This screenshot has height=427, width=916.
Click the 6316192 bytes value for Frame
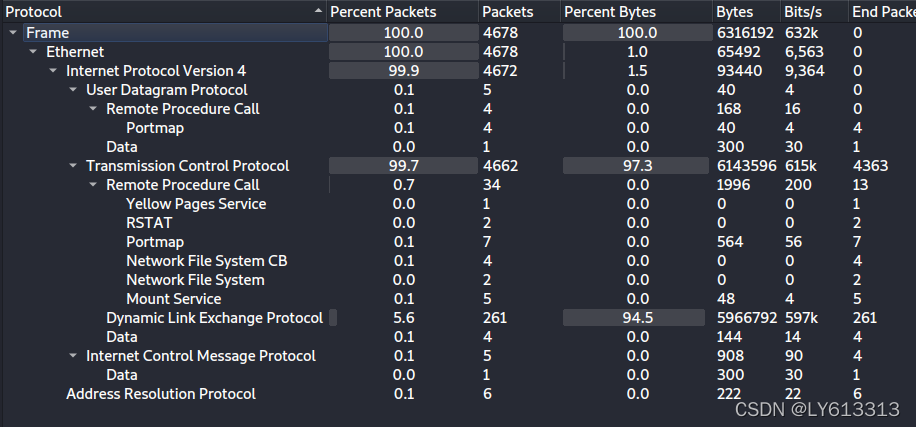coord(745,33)
